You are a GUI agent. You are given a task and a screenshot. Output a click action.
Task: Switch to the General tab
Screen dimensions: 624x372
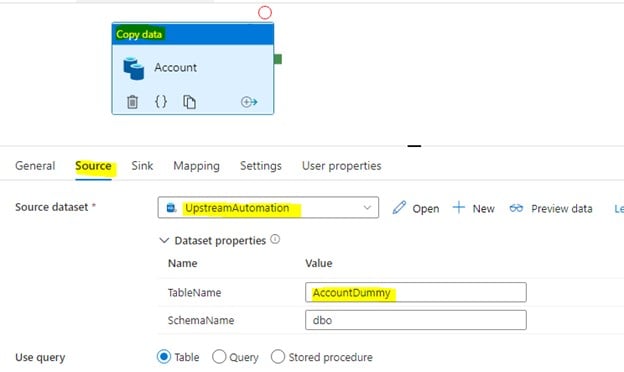click(x=35, y=166)
